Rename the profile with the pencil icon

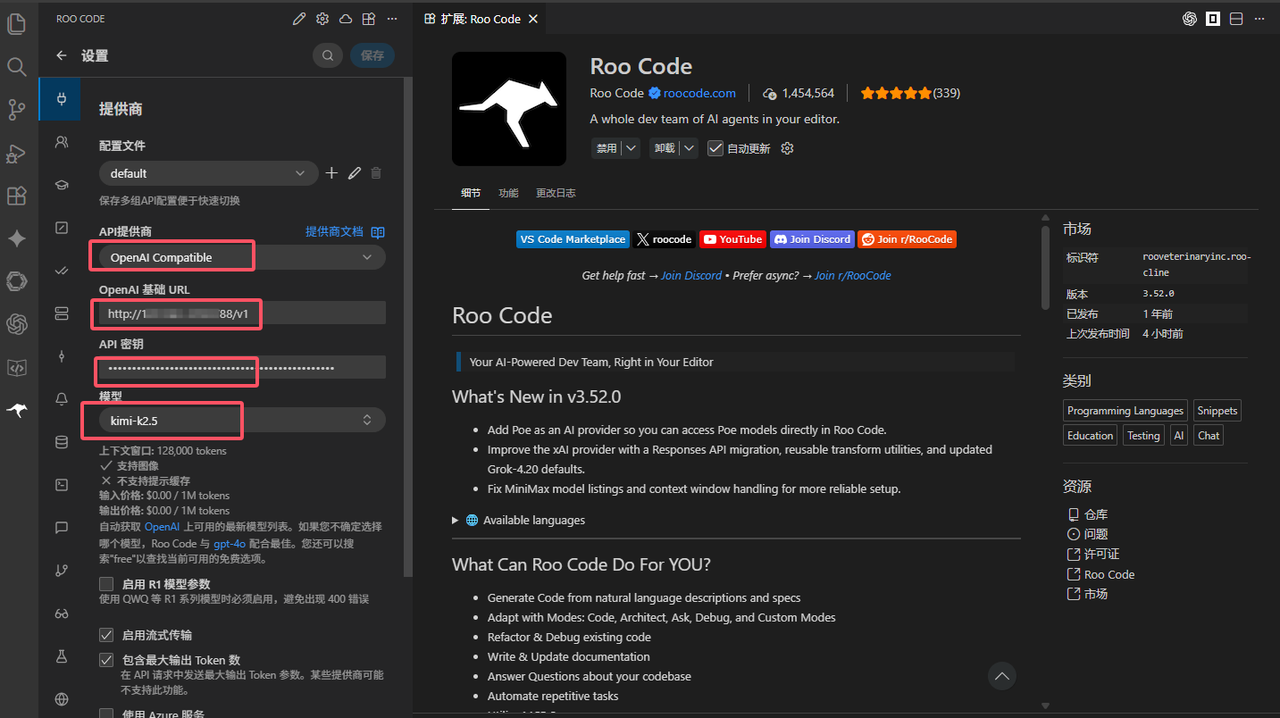point(354,173)
